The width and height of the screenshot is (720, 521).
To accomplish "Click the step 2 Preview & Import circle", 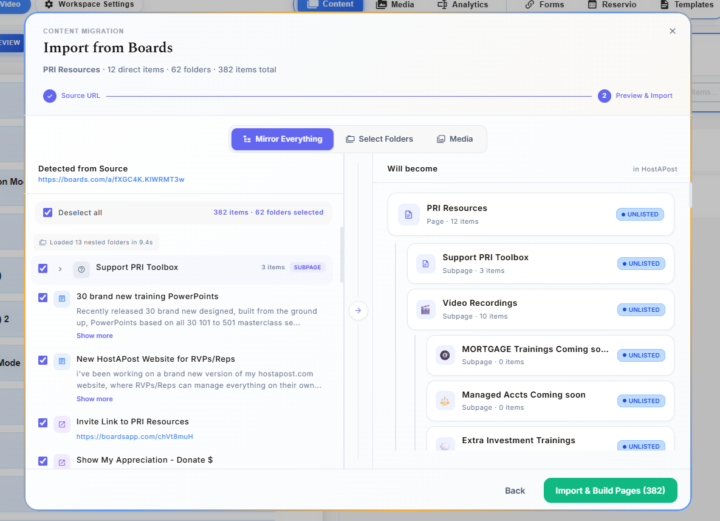I will point(604,95).
